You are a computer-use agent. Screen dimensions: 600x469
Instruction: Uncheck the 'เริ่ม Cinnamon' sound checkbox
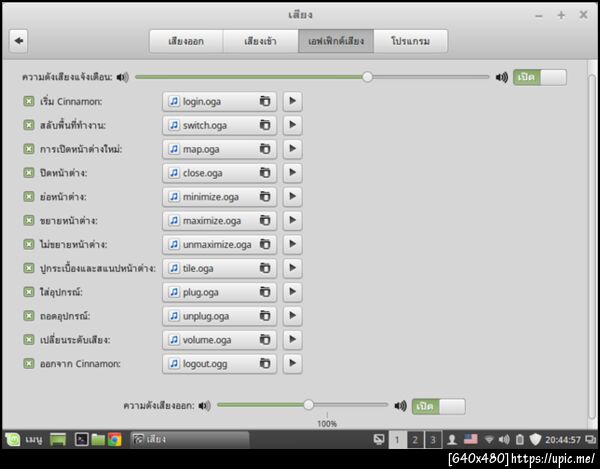coord(29,101)
